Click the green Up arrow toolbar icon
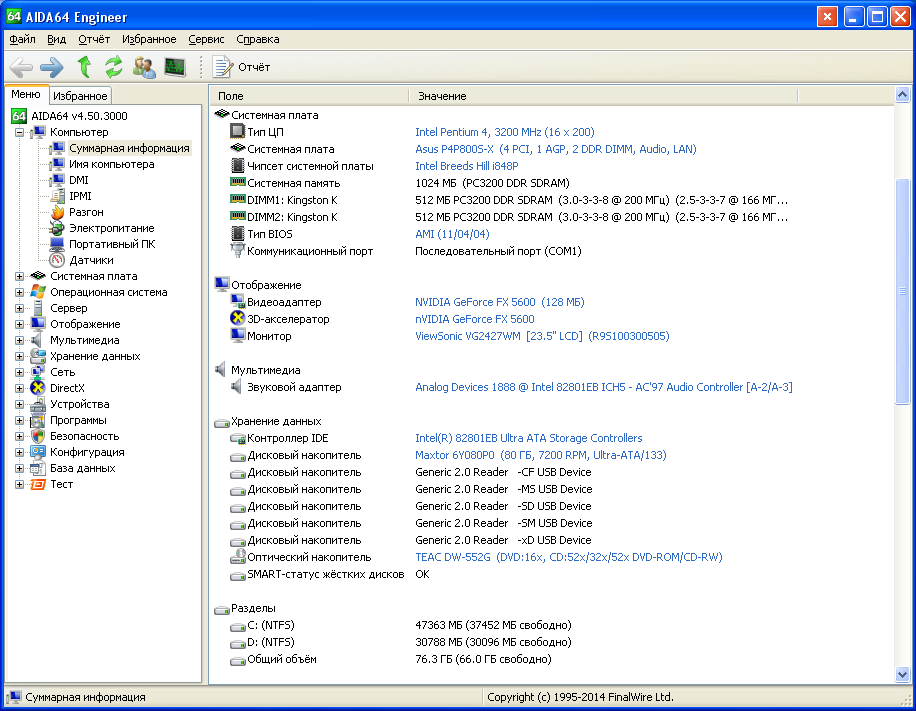Screen dimensions: 916x711 point(84,67)
